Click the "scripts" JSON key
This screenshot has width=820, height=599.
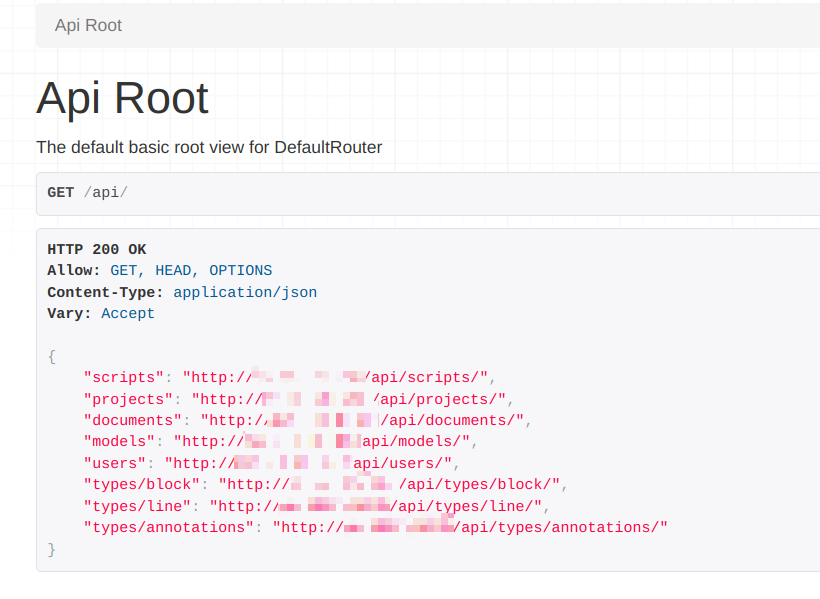pos(124,377)
